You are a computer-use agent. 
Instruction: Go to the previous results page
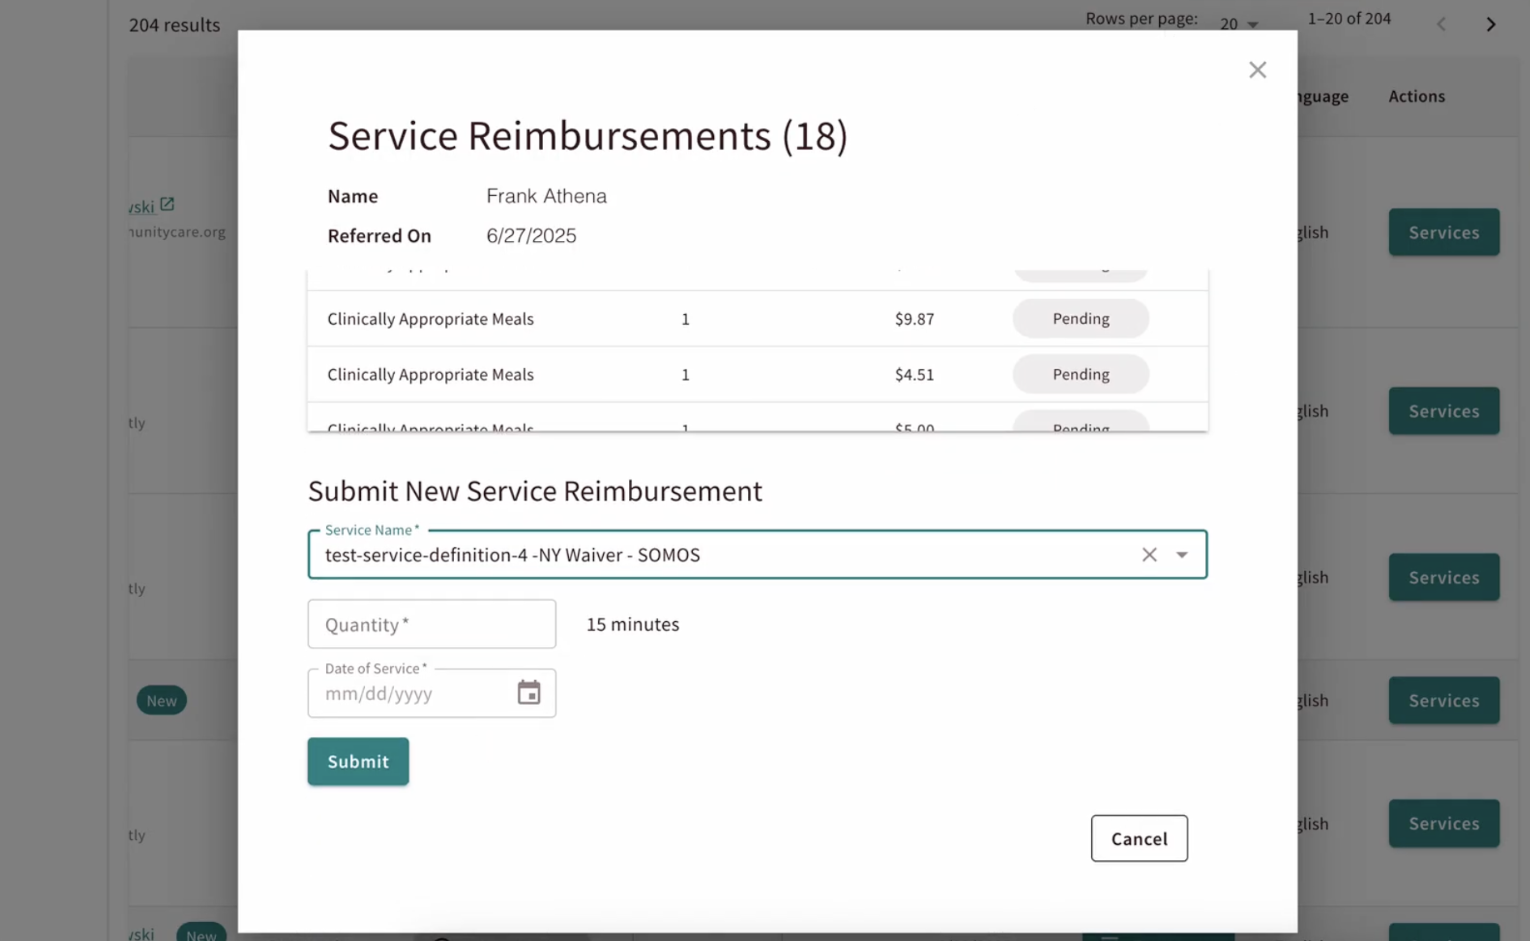tap(1441, 24)
